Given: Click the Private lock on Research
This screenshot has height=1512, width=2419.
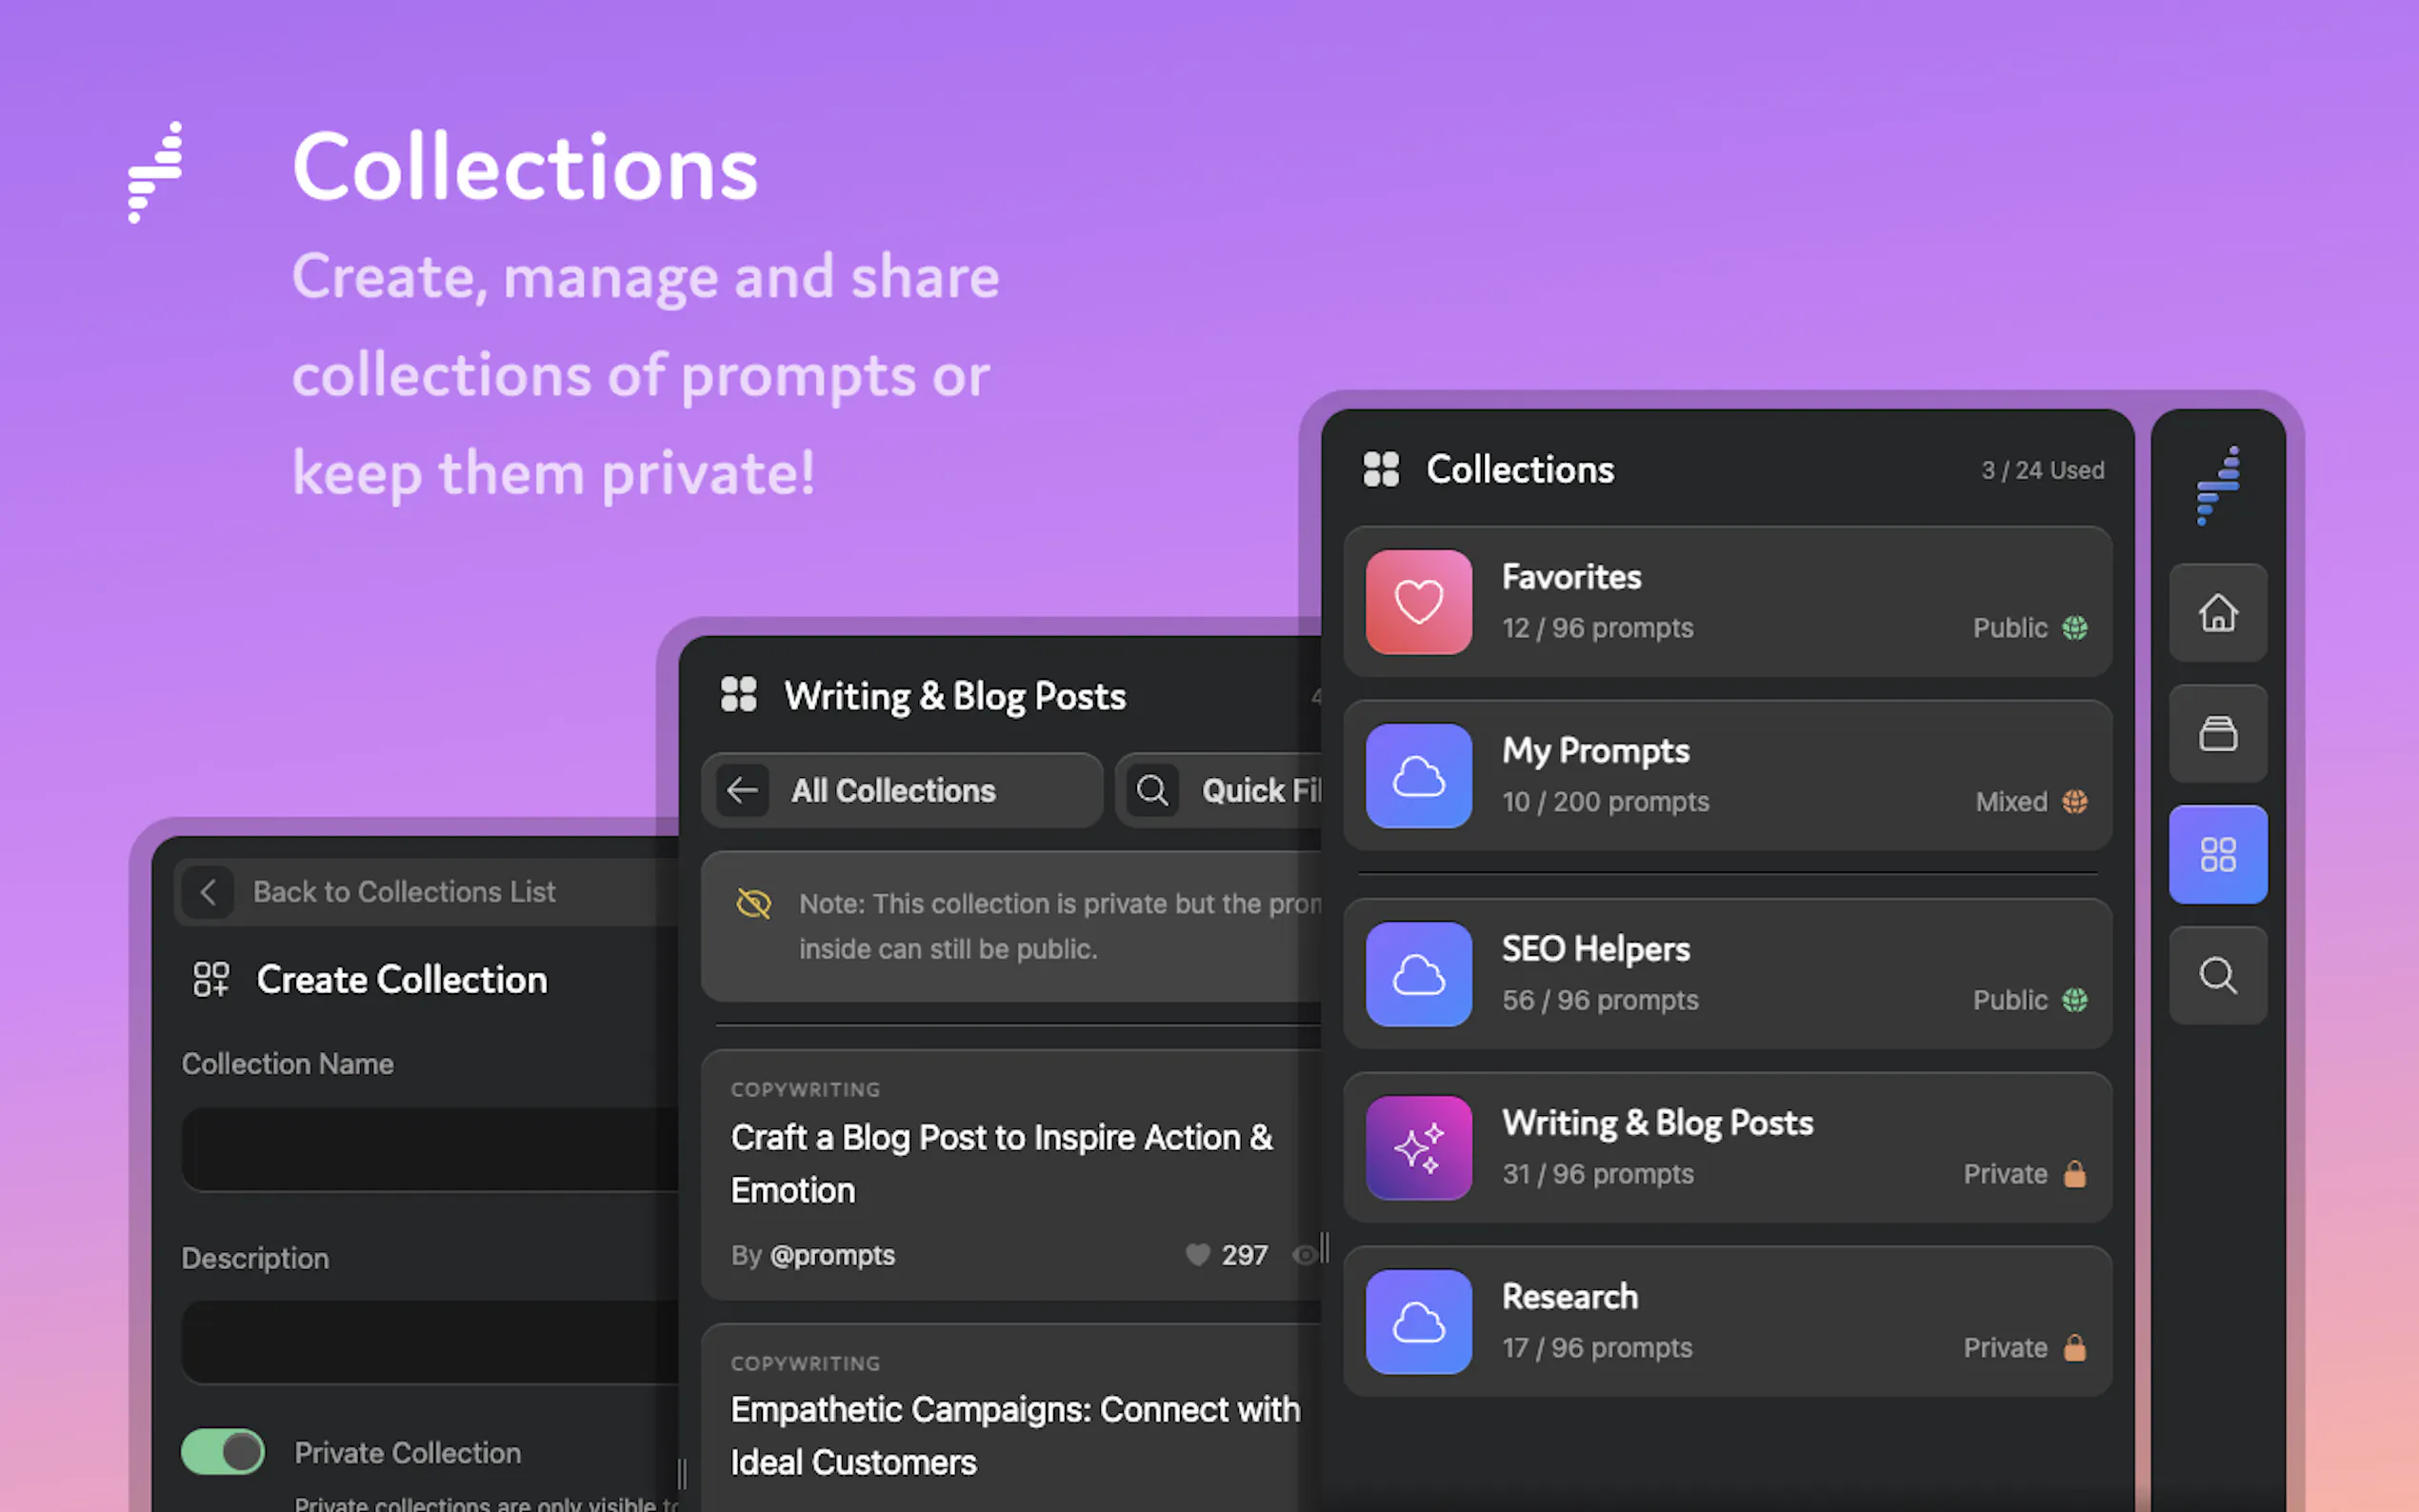Looking at the screenshot, I should pos(2075,1347).
